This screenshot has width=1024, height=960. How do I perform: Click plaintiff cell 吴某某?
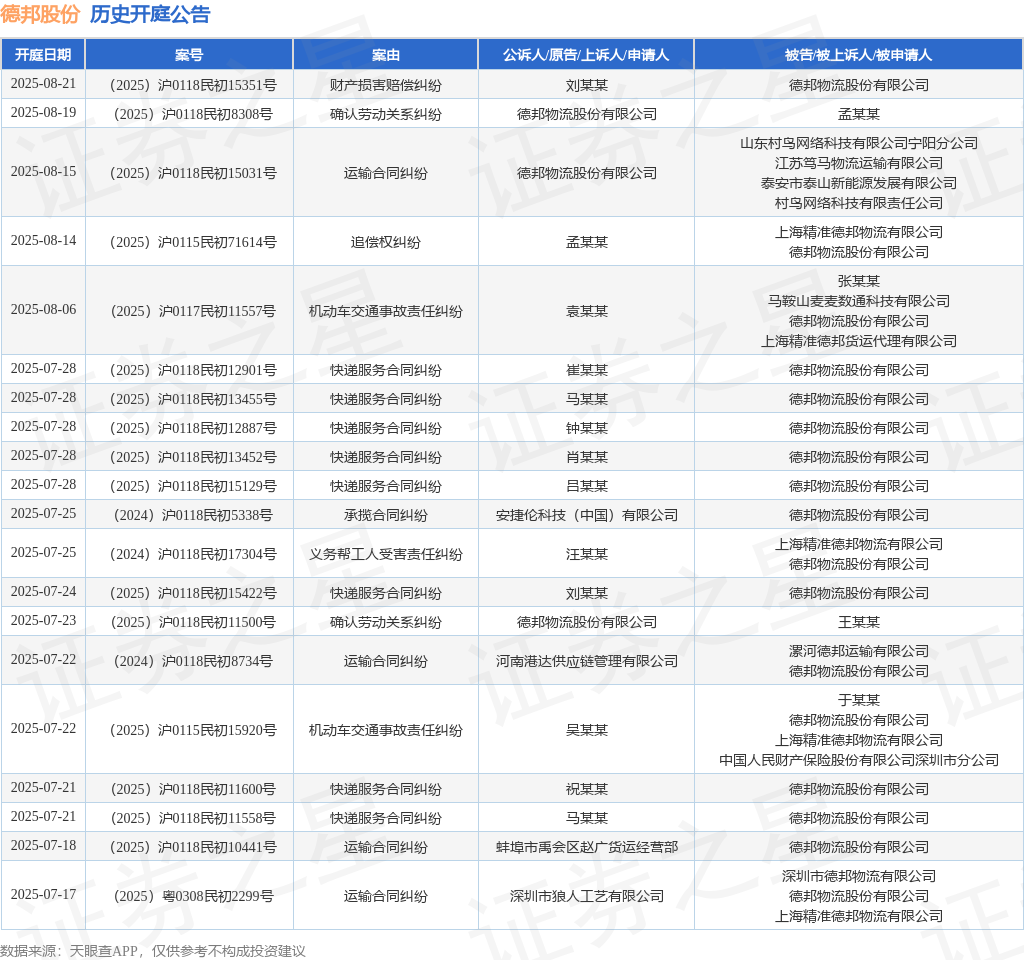[x=586, y=730]
